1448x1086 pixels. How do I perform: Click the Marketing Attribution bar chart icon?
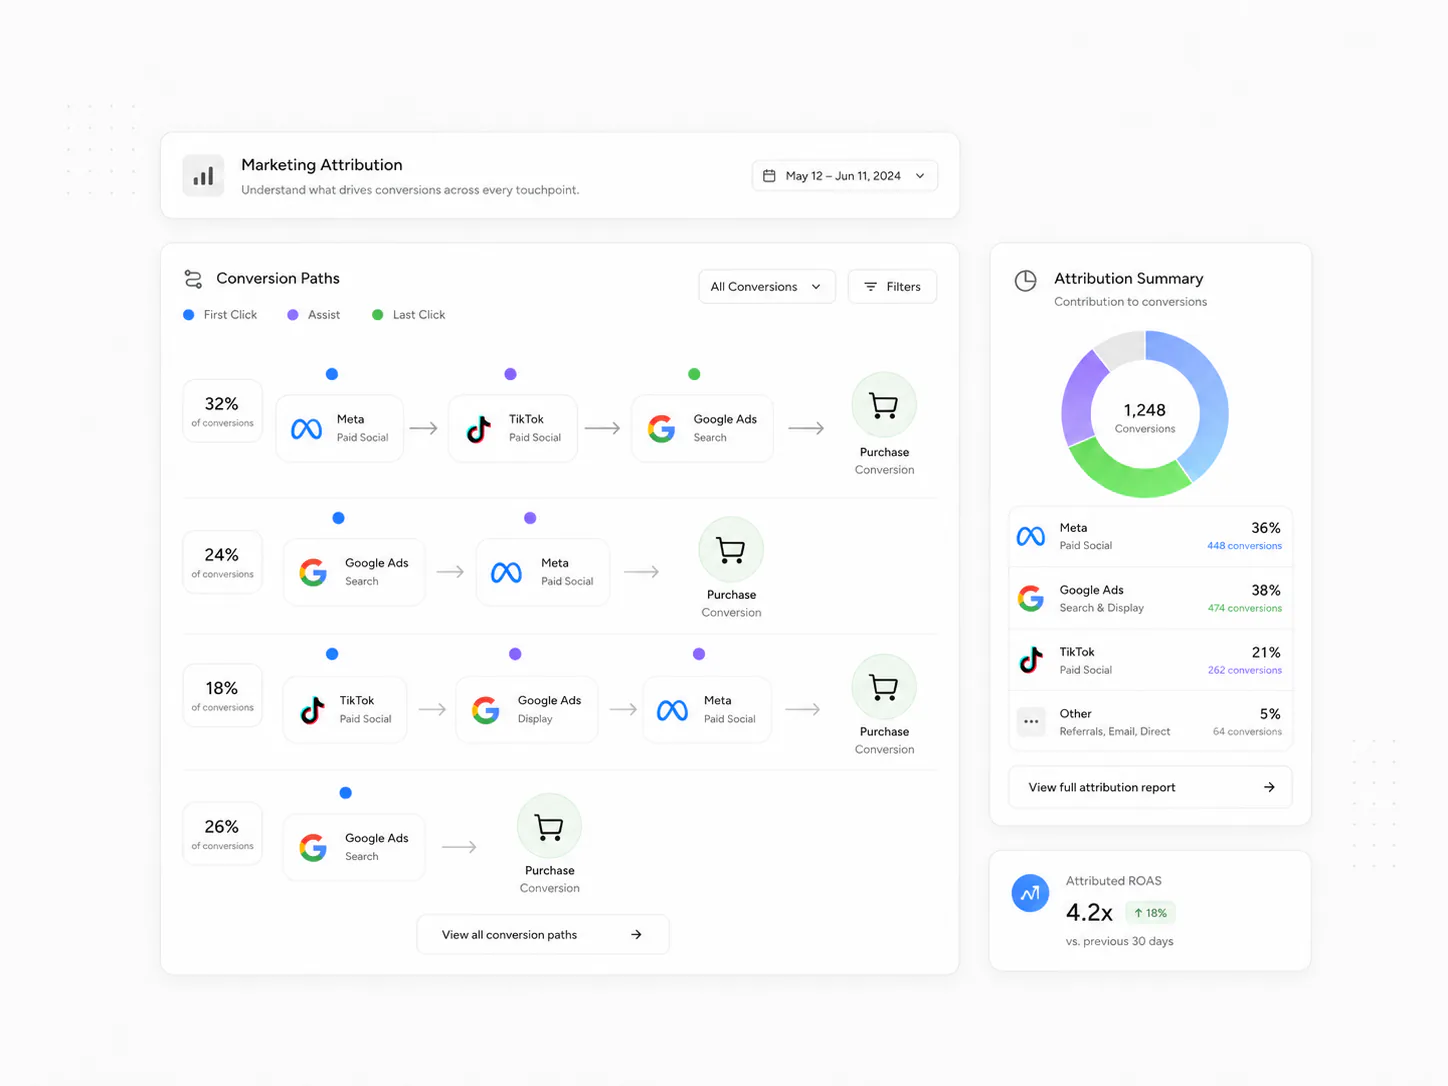203,176
